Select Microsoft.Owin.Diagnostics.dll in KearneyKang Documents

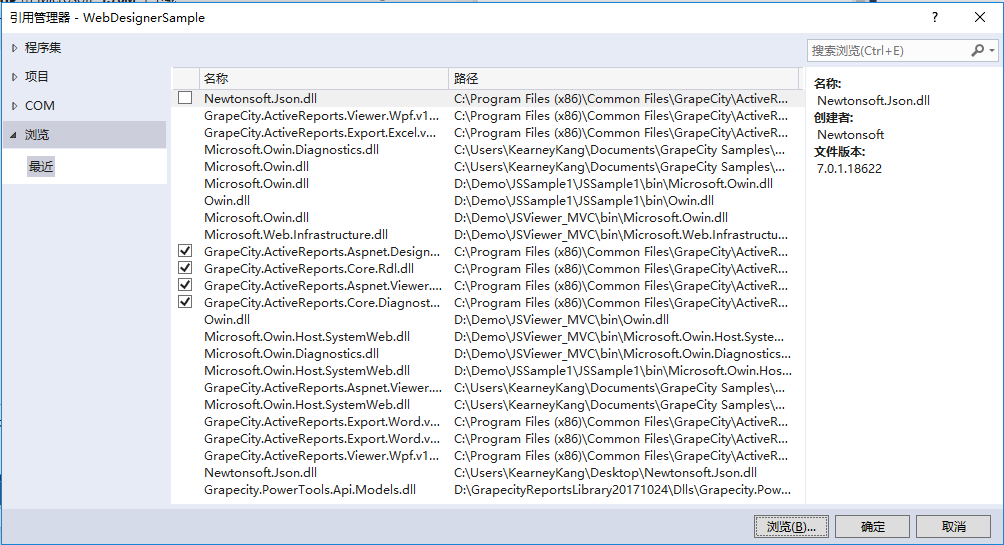[x=489, y=149]
